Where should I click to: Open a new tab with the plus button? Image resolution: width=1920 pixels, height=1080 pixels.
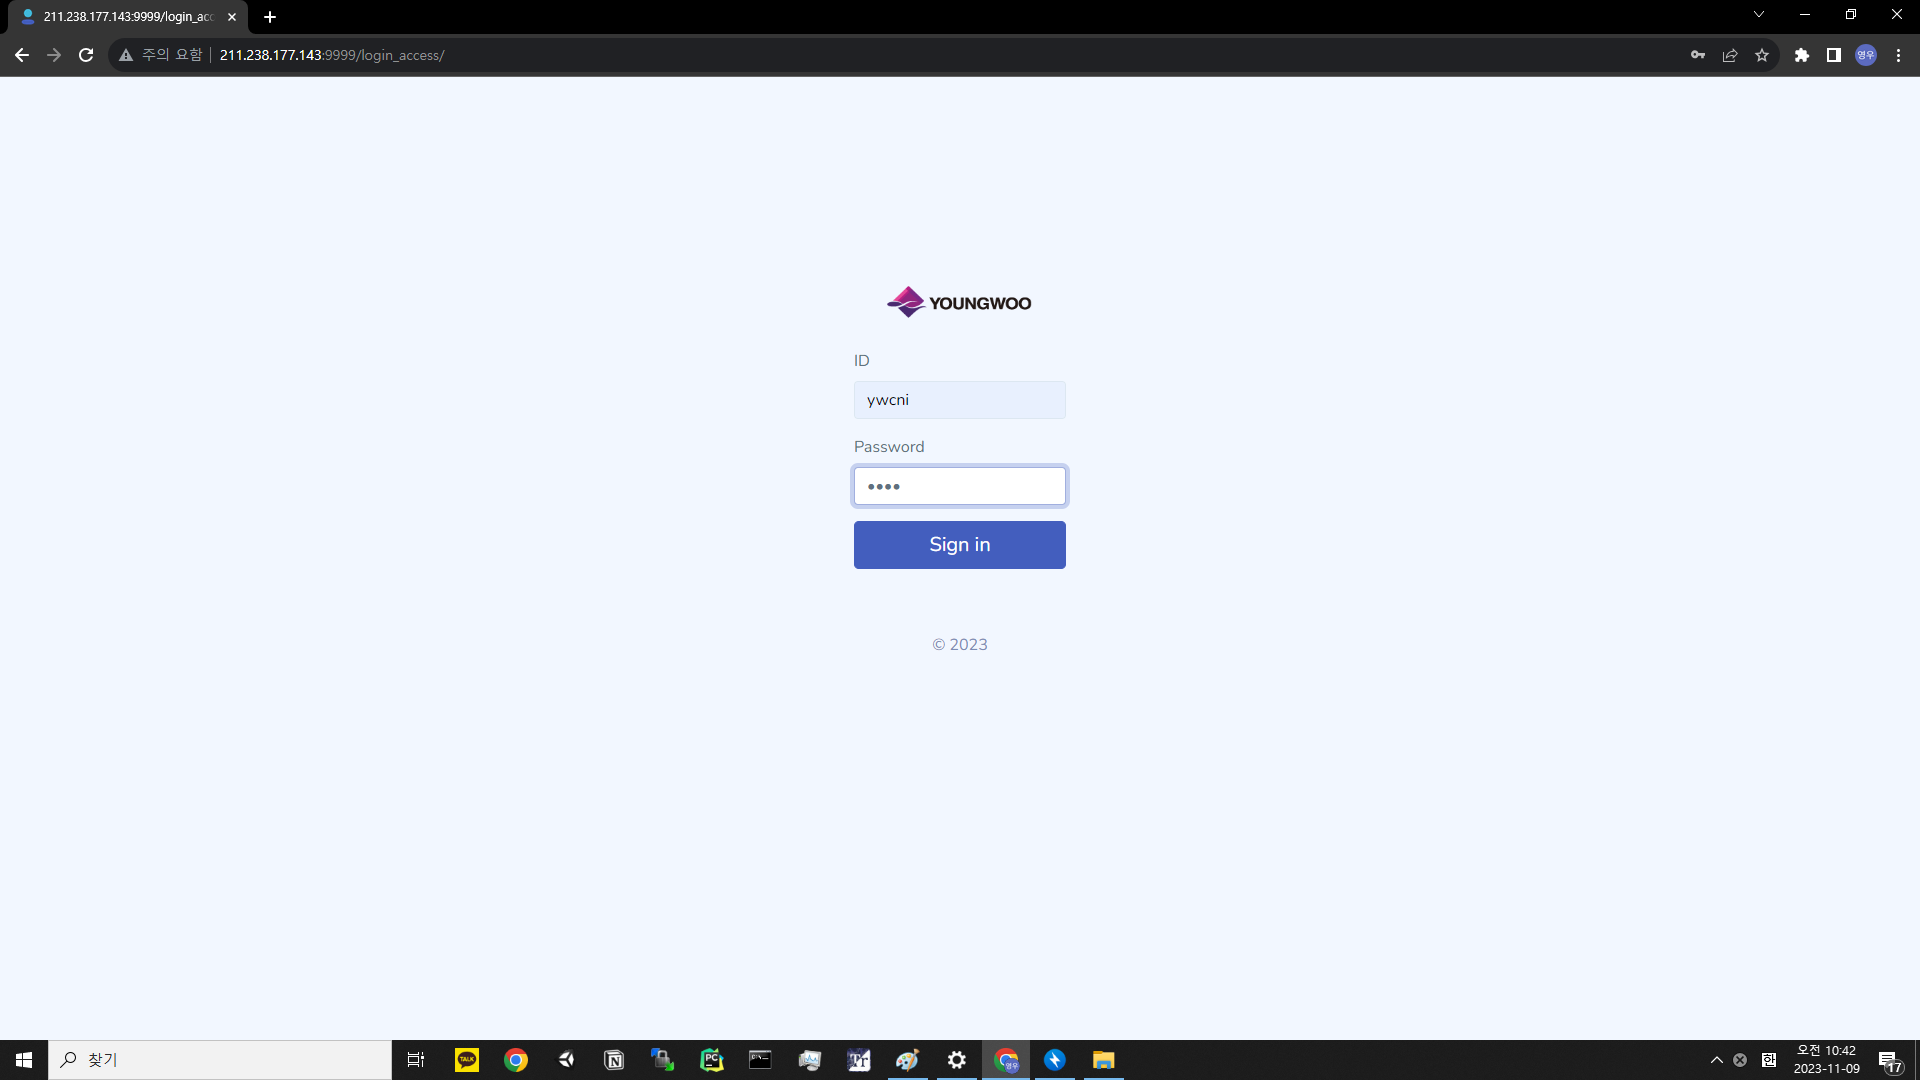click(270, 17)
